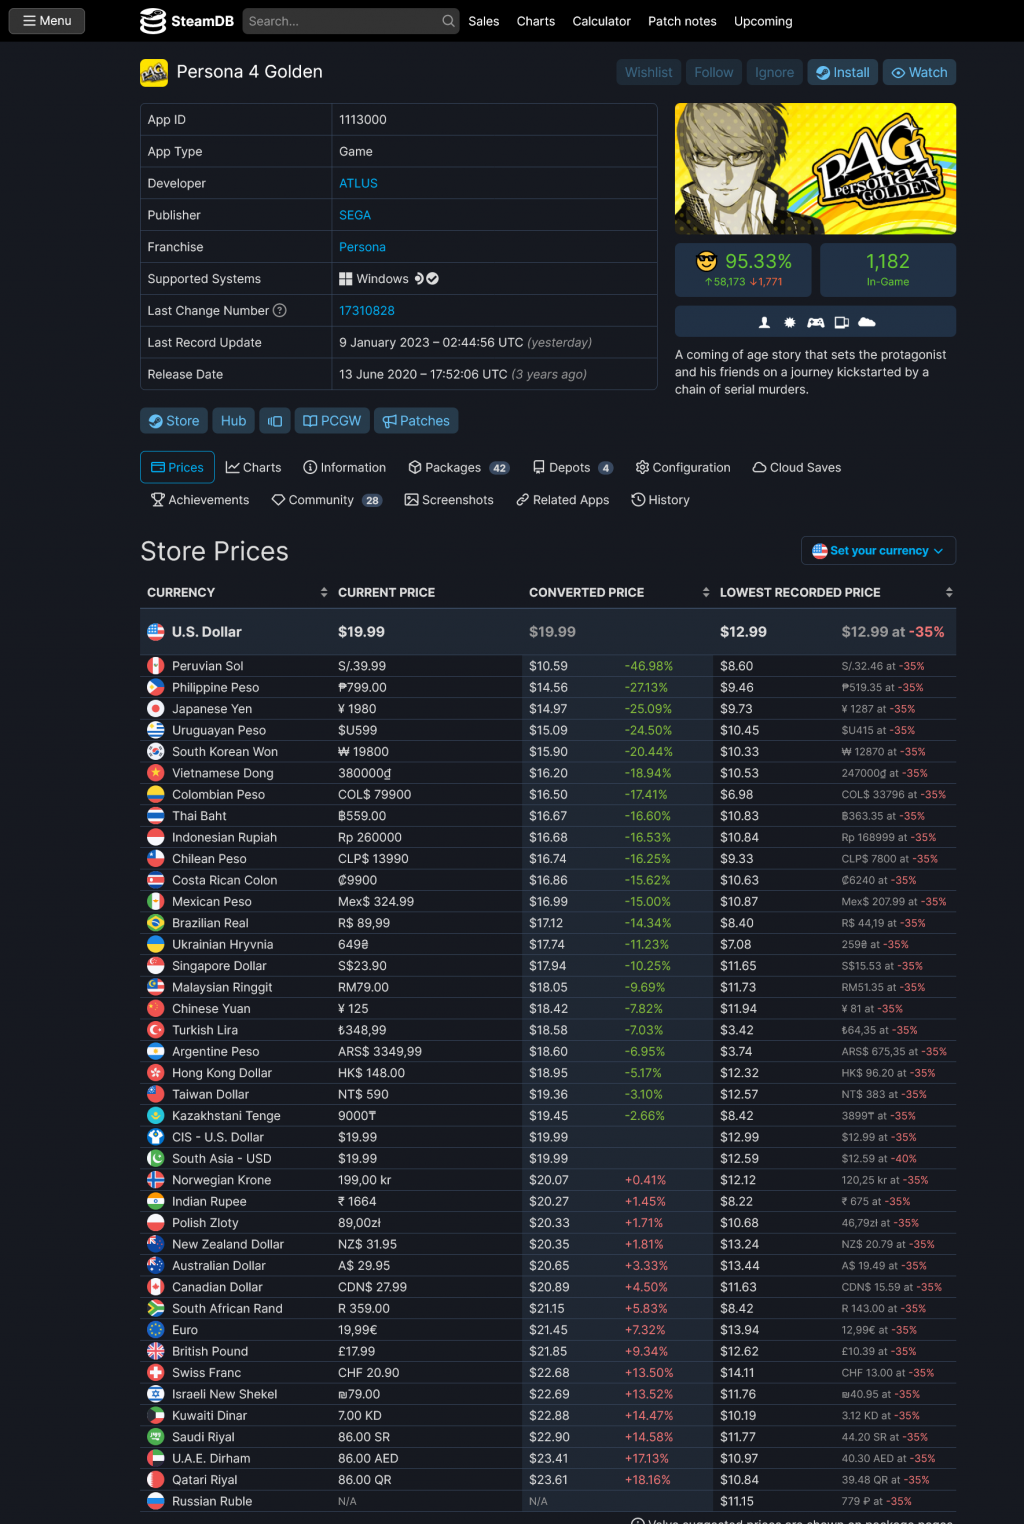Click the controller support icon

pos(816,322)
